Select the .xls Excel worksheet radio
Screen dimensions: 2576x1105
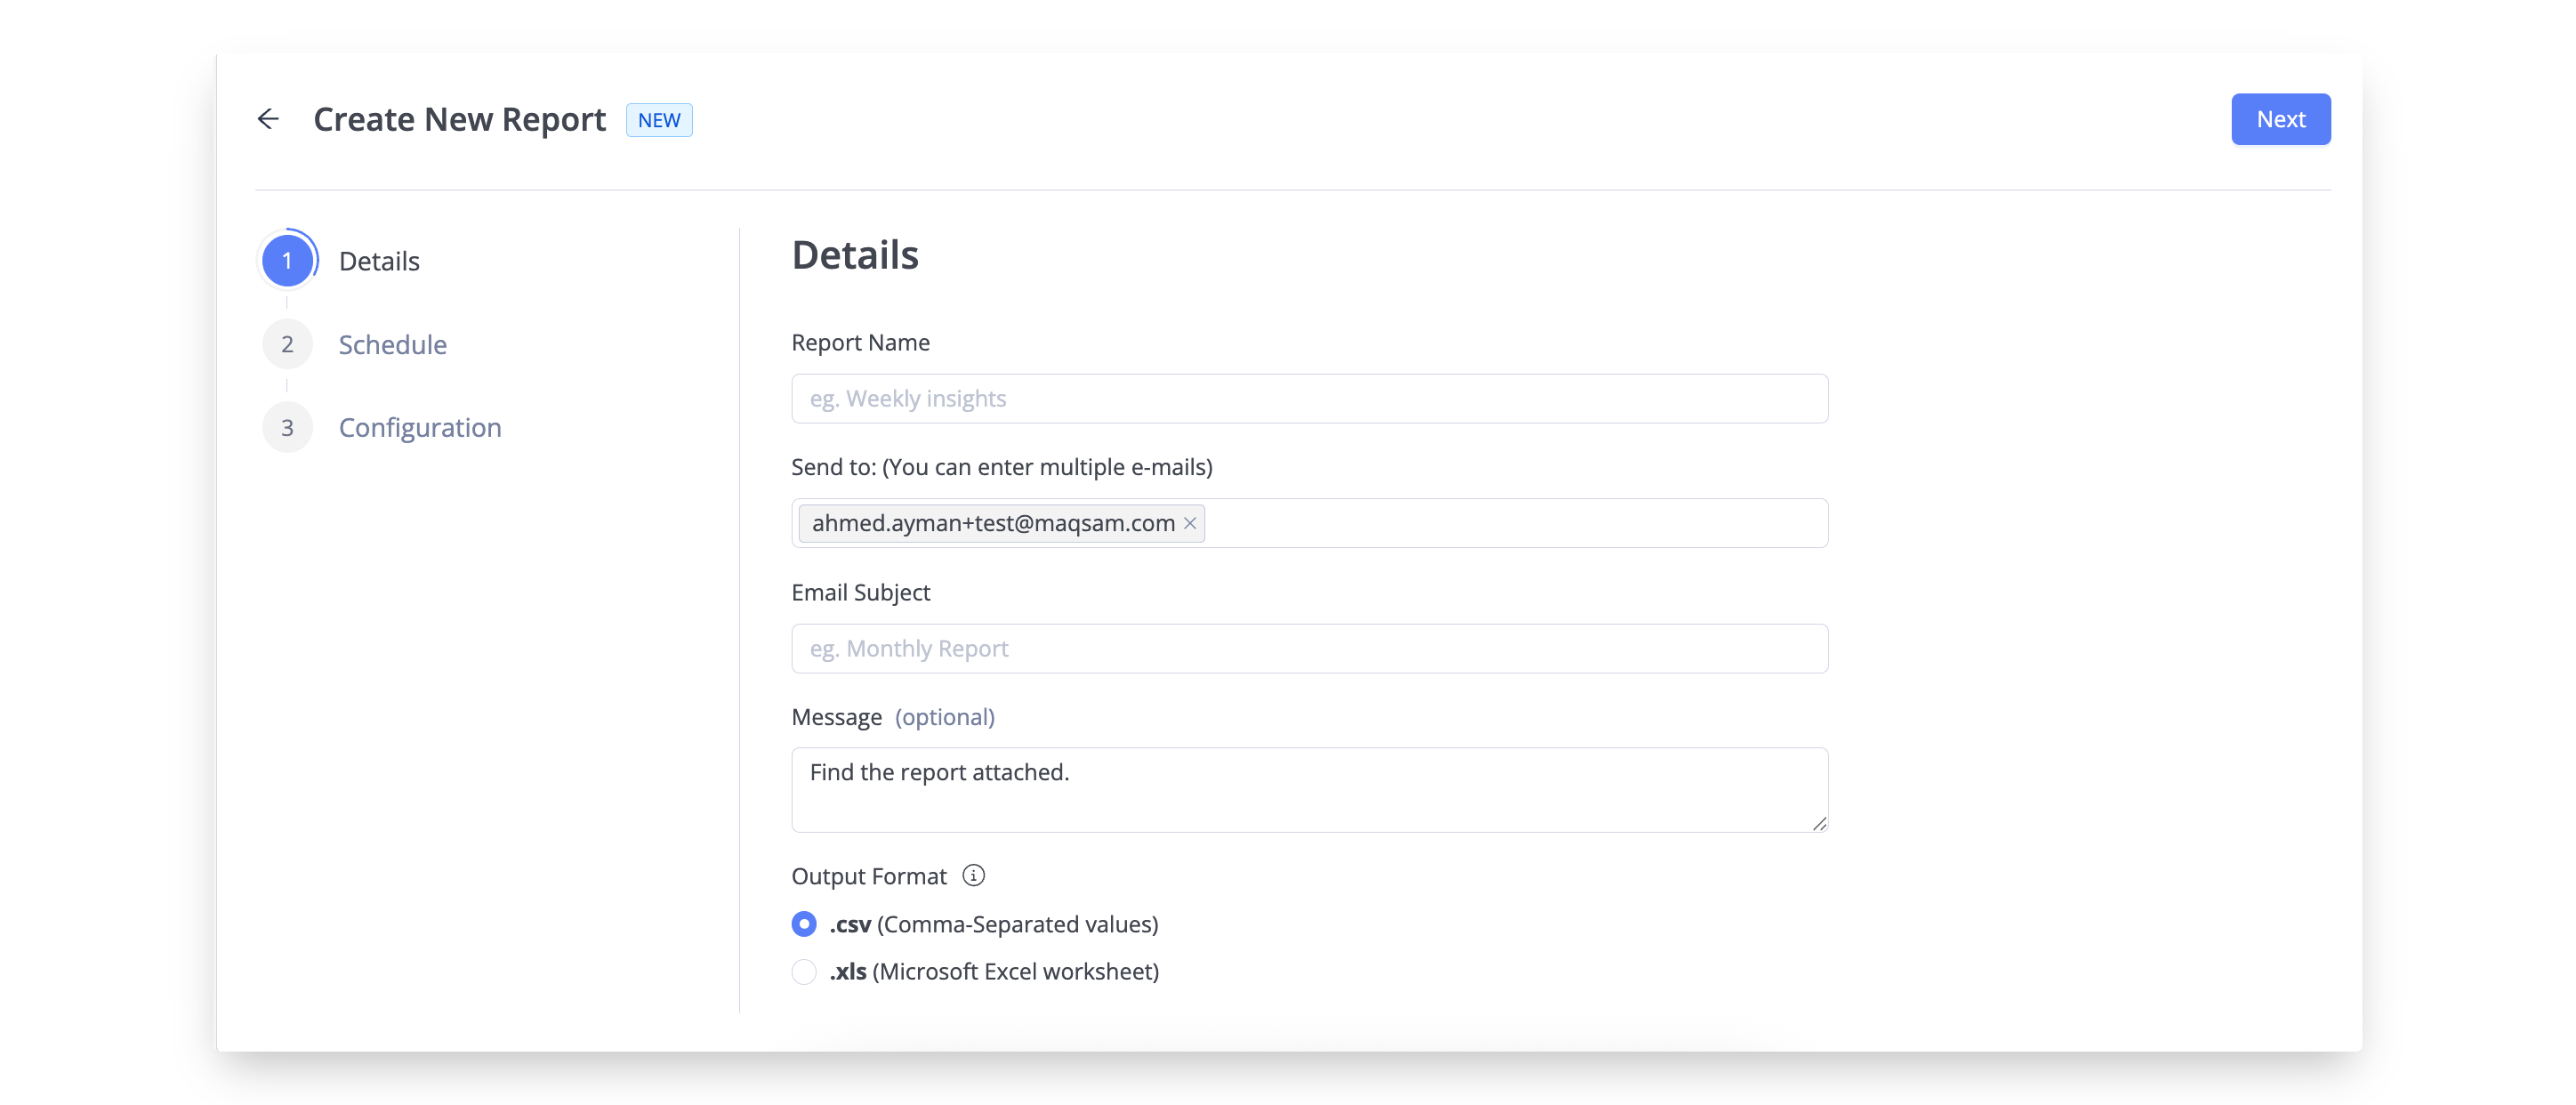pyautogui.click(x=804, y=972)
